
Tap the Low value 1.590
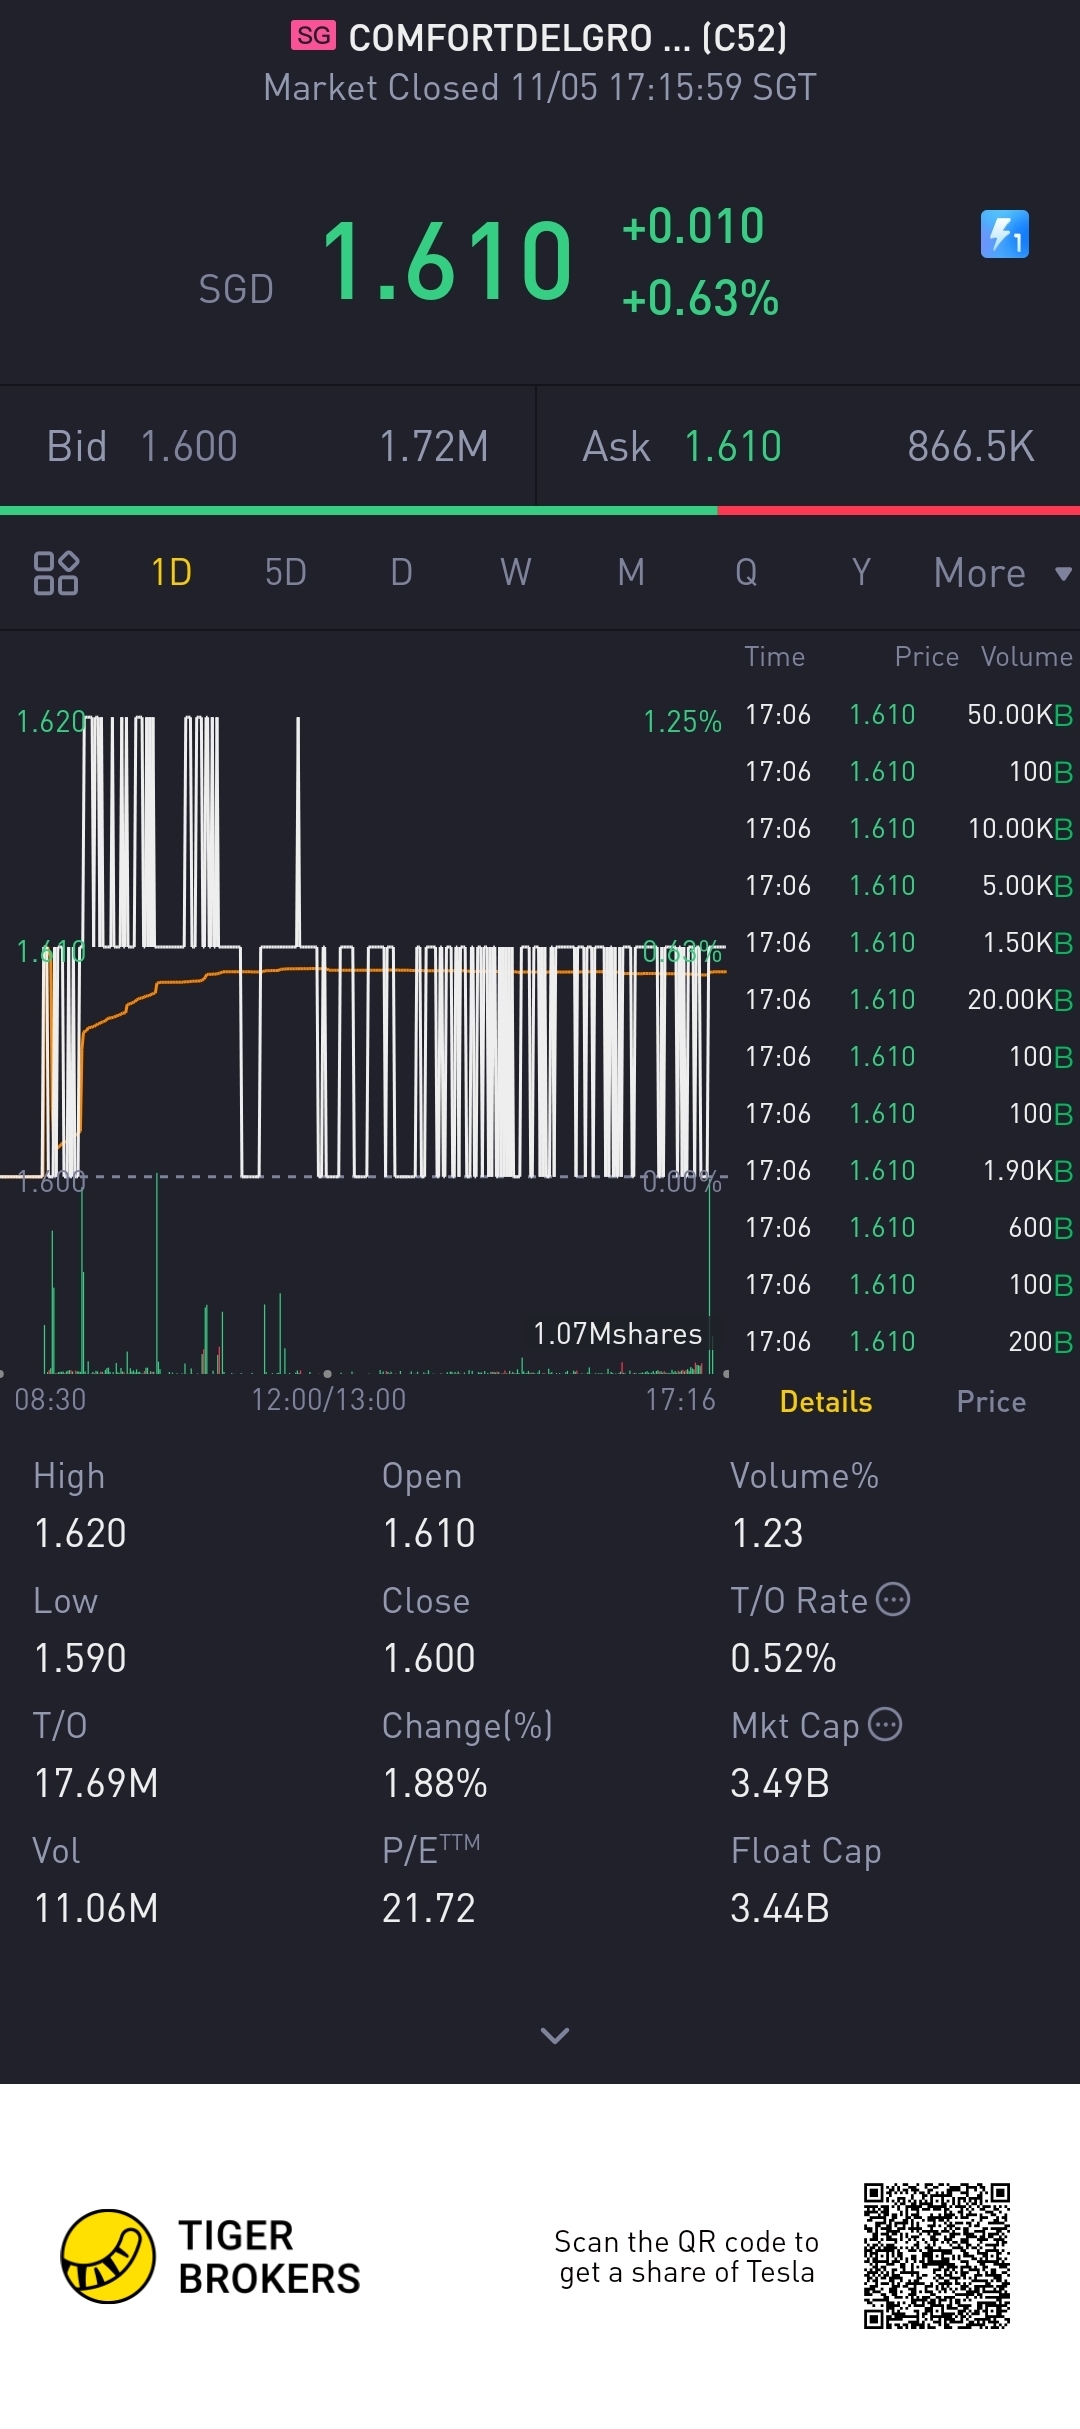pyautogui.click(x=80, y=1659)
